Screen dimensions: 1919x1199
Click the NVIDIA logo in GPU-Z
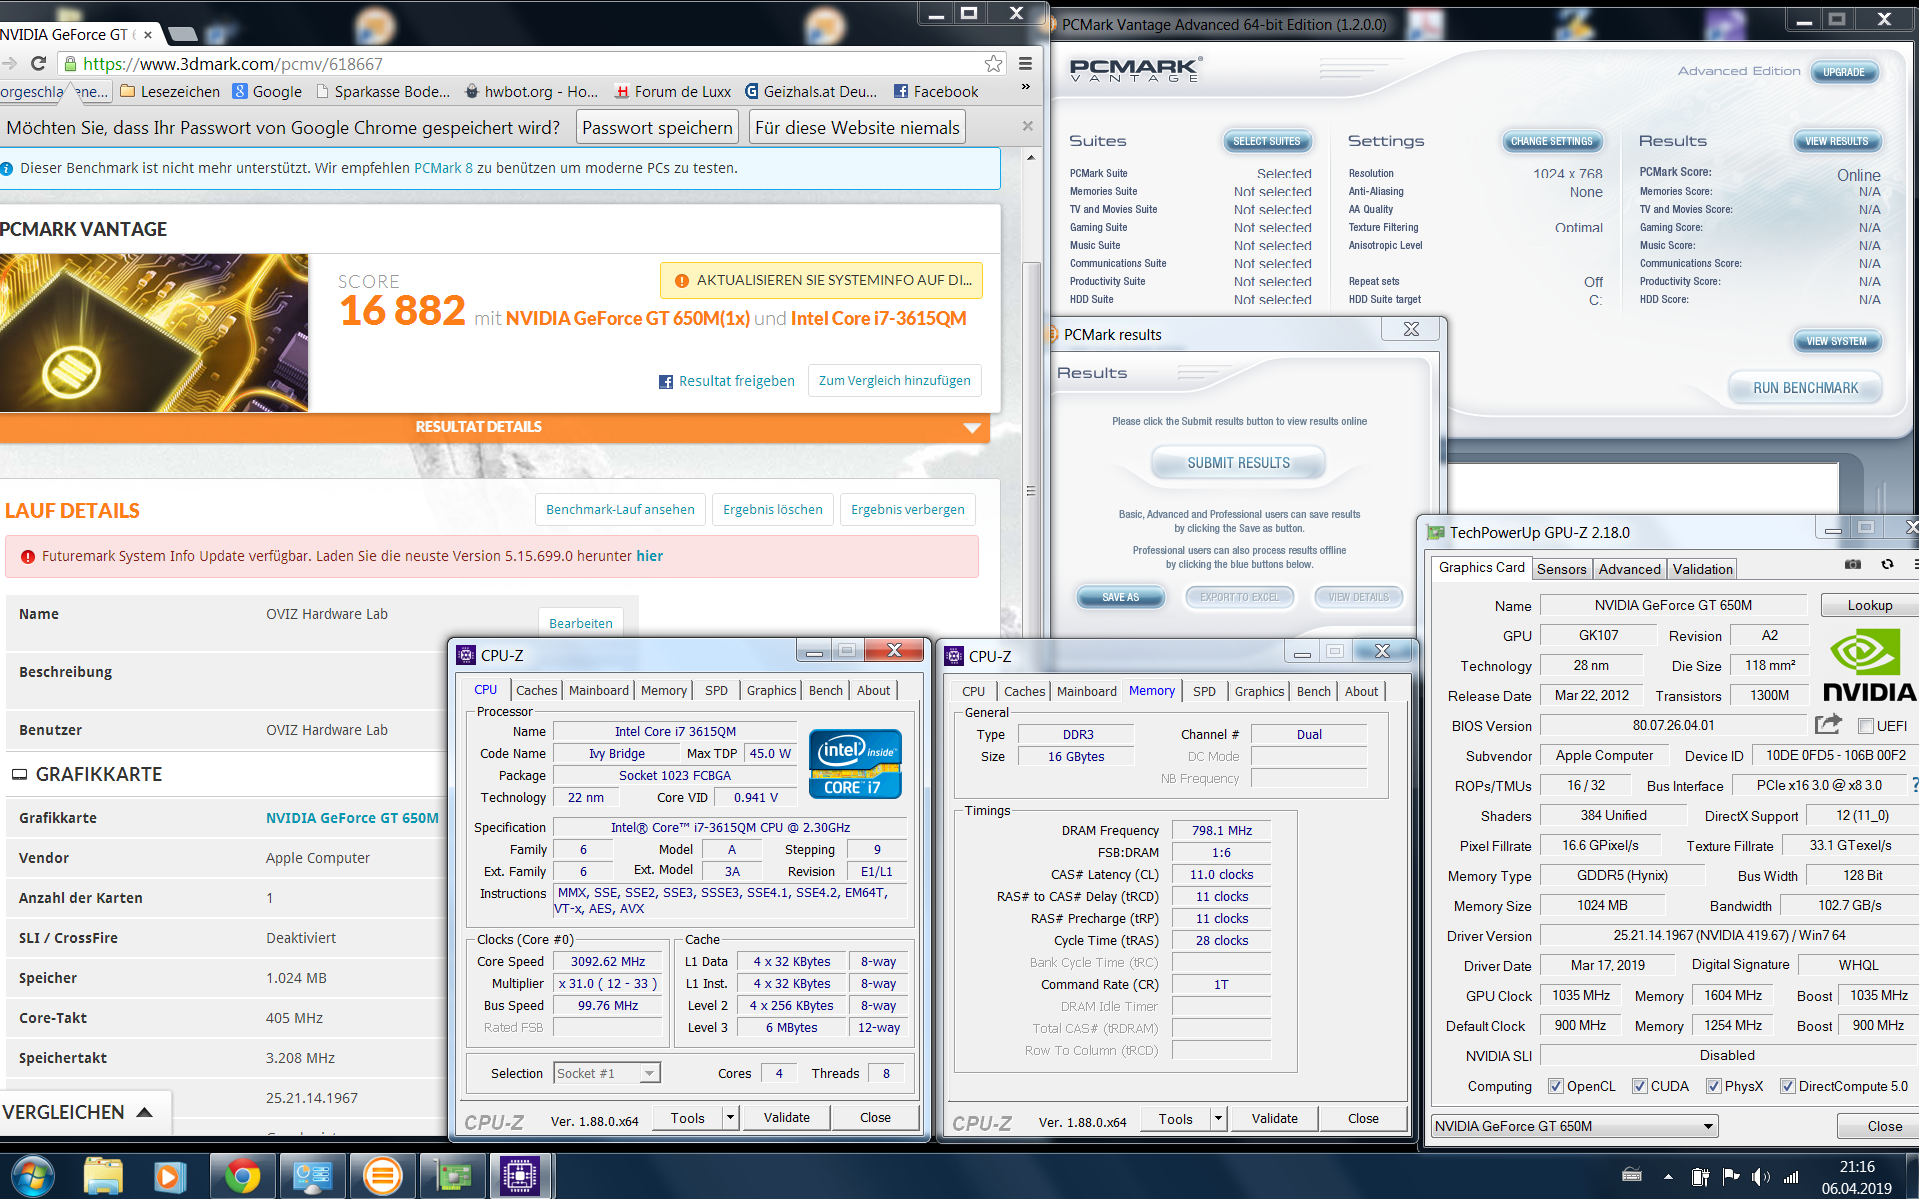point(1868,665)
